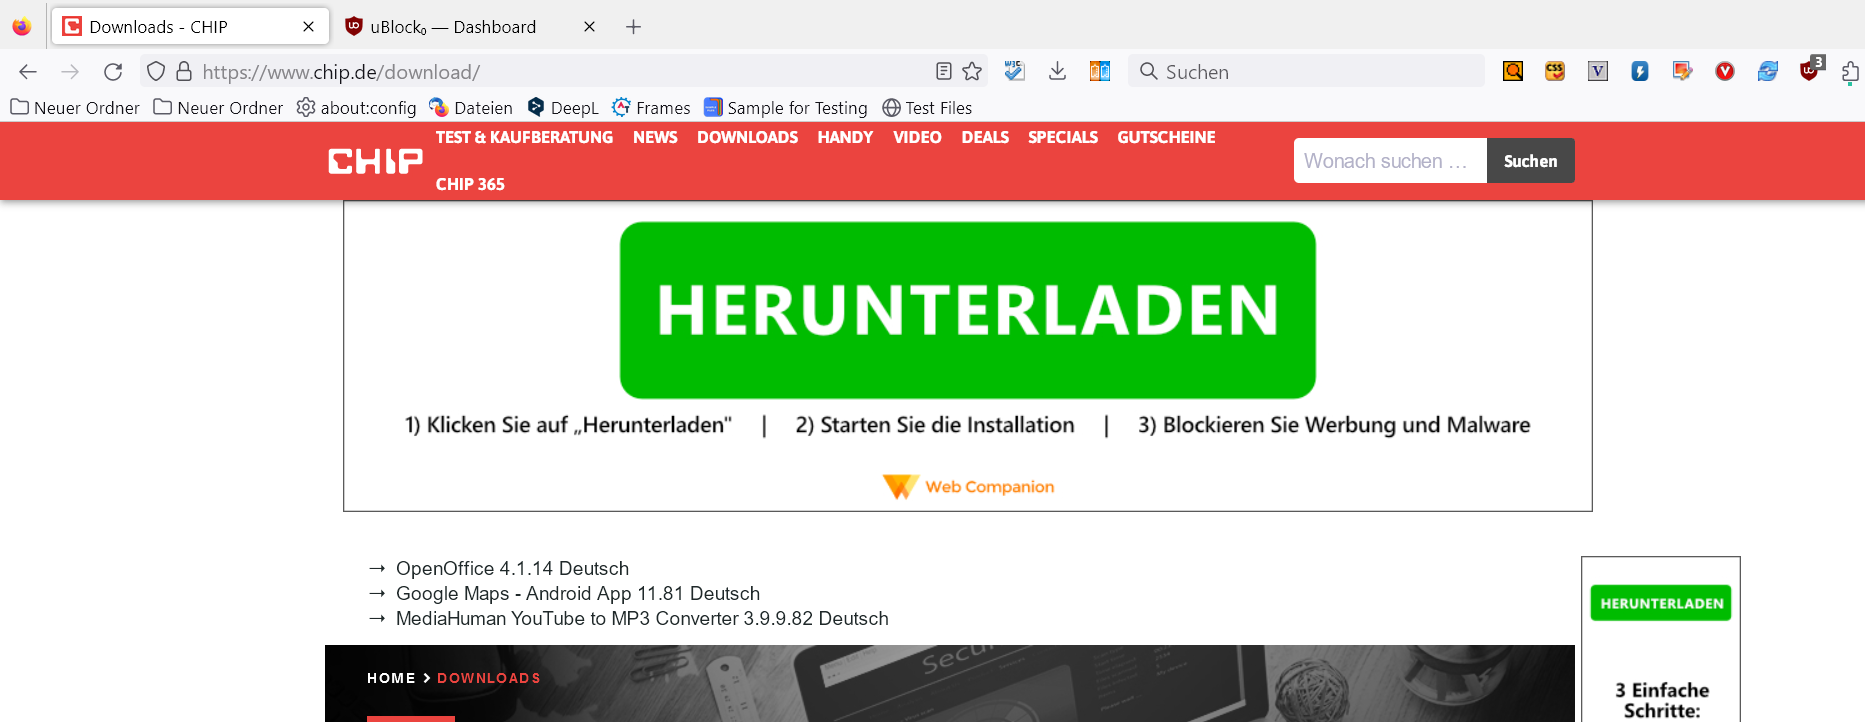The image size is (1865, 722).
Task: Close the uBlock Dashboard tab
Action: (x=590, y=27)
